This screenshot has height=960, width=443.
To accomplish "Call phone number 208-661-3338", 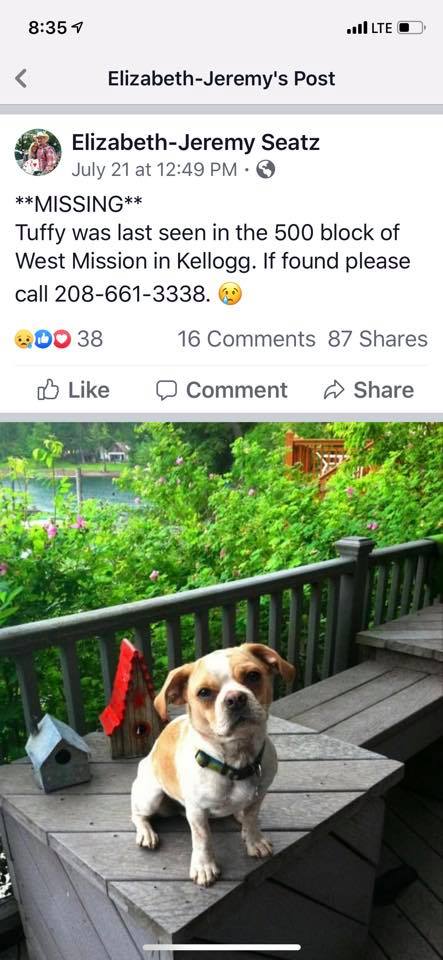I will (x=132, y=294).
